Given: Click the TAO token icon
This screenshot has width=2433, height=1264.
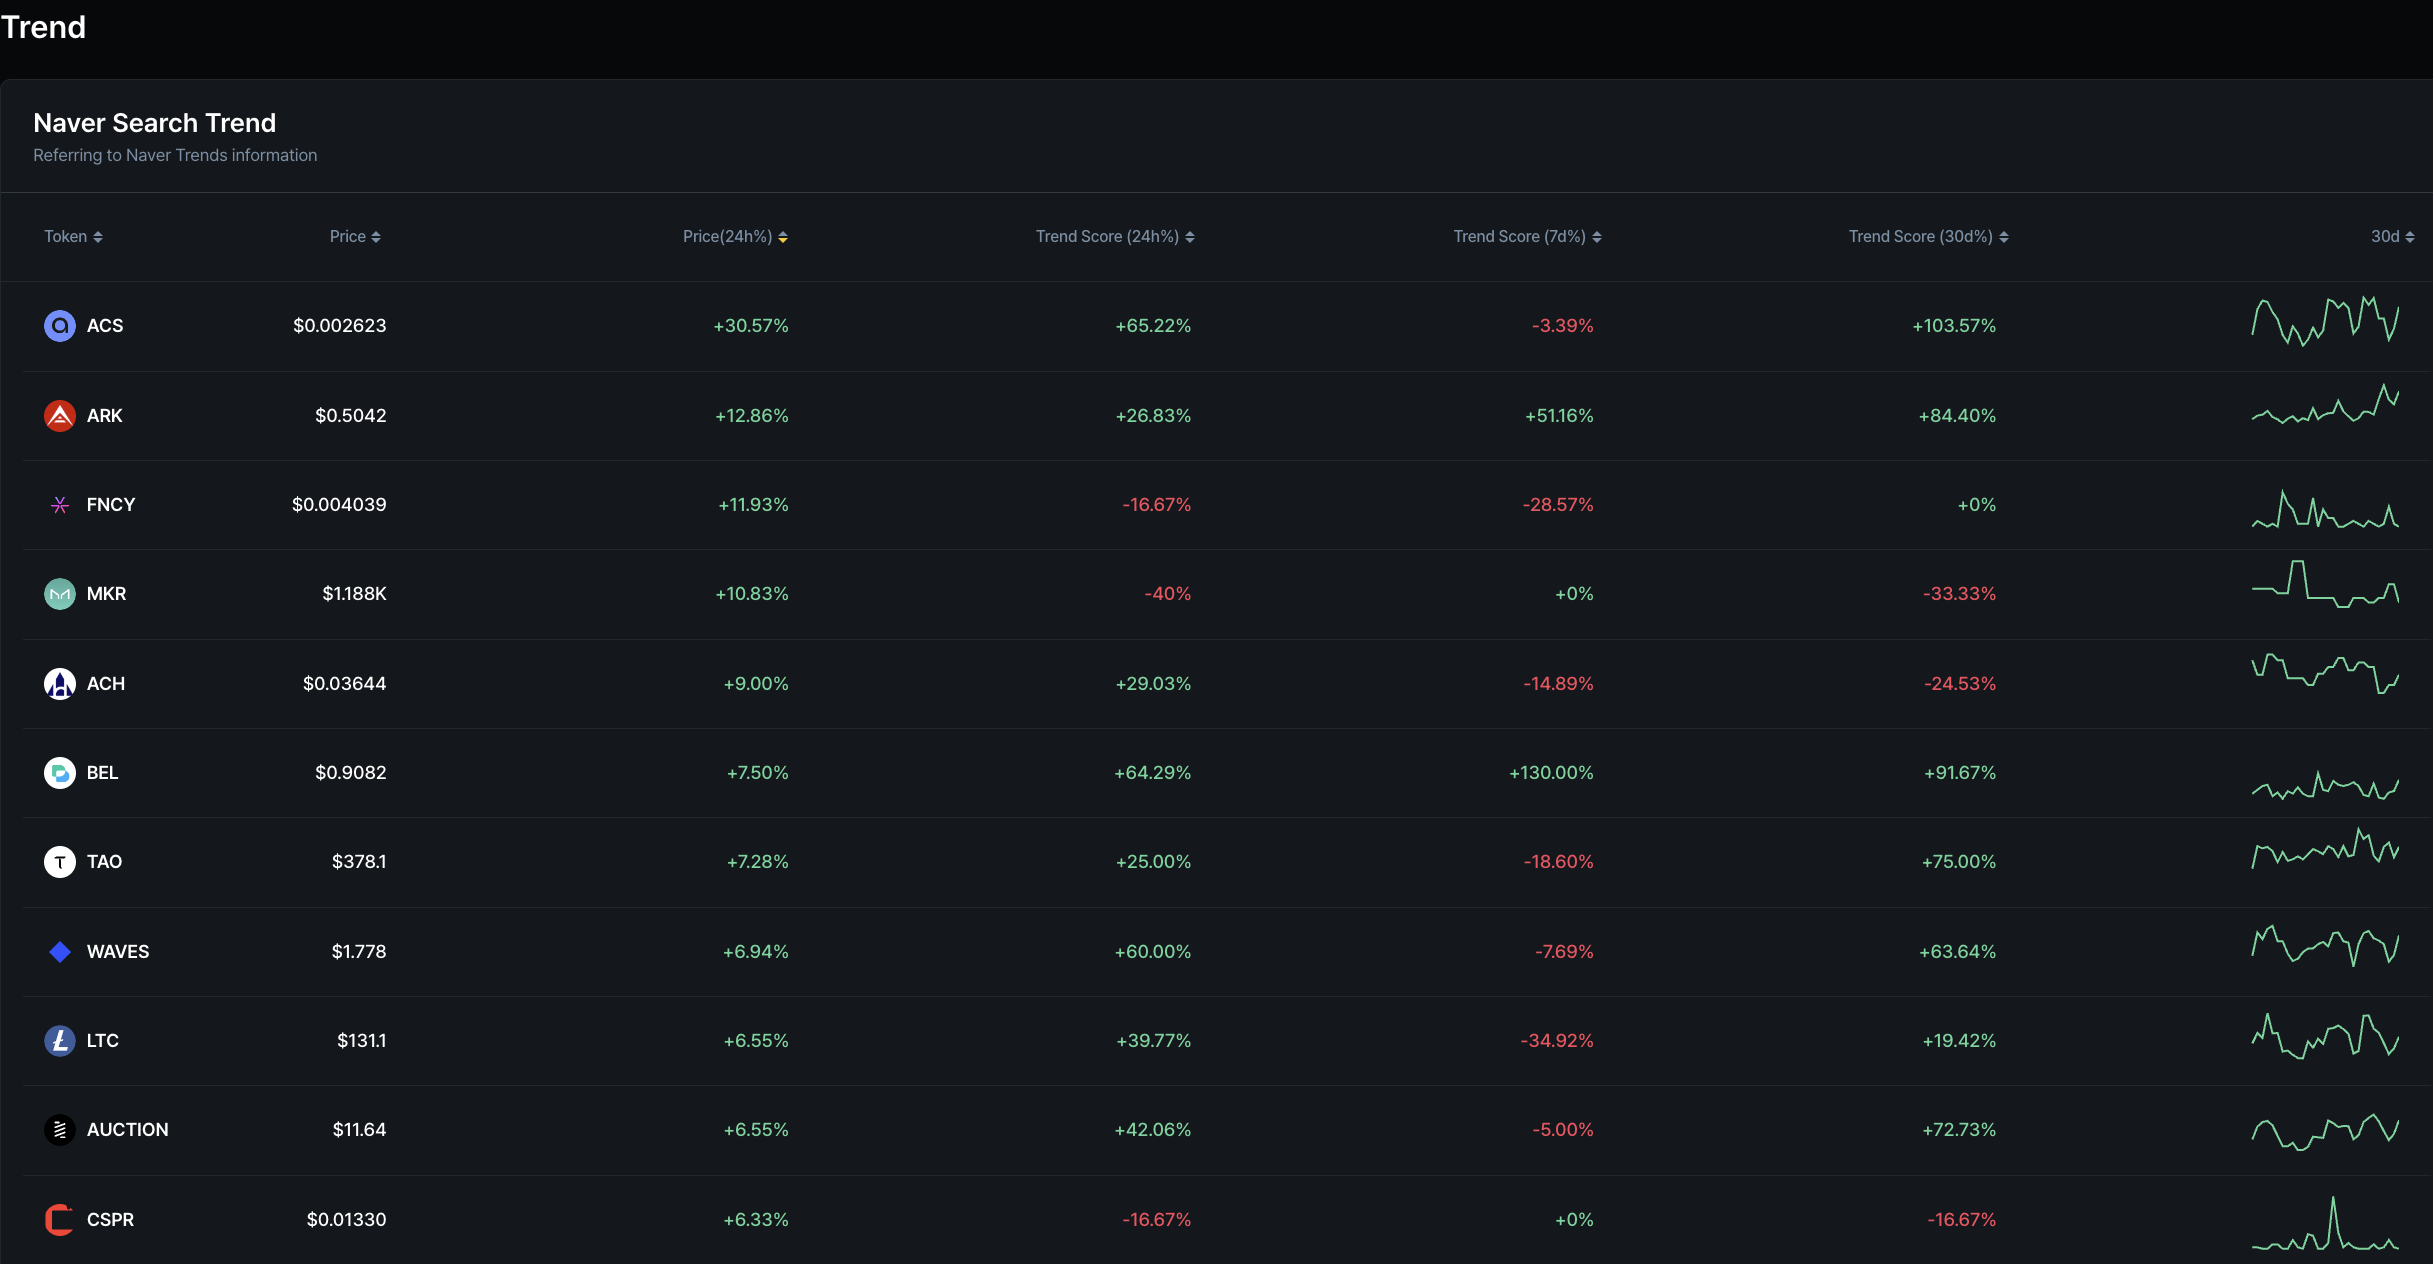Looking at the screenshot, I should pos(60,862).
